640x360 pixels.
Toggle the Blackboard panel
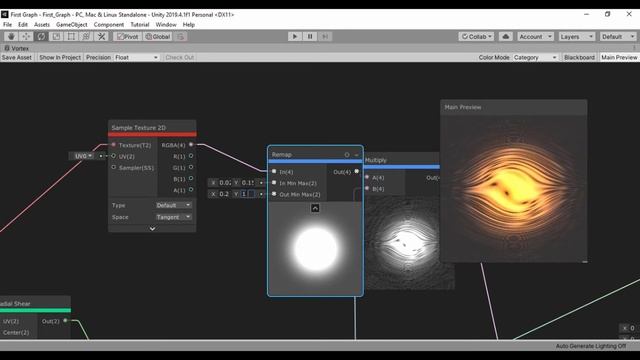click(579, 57)
